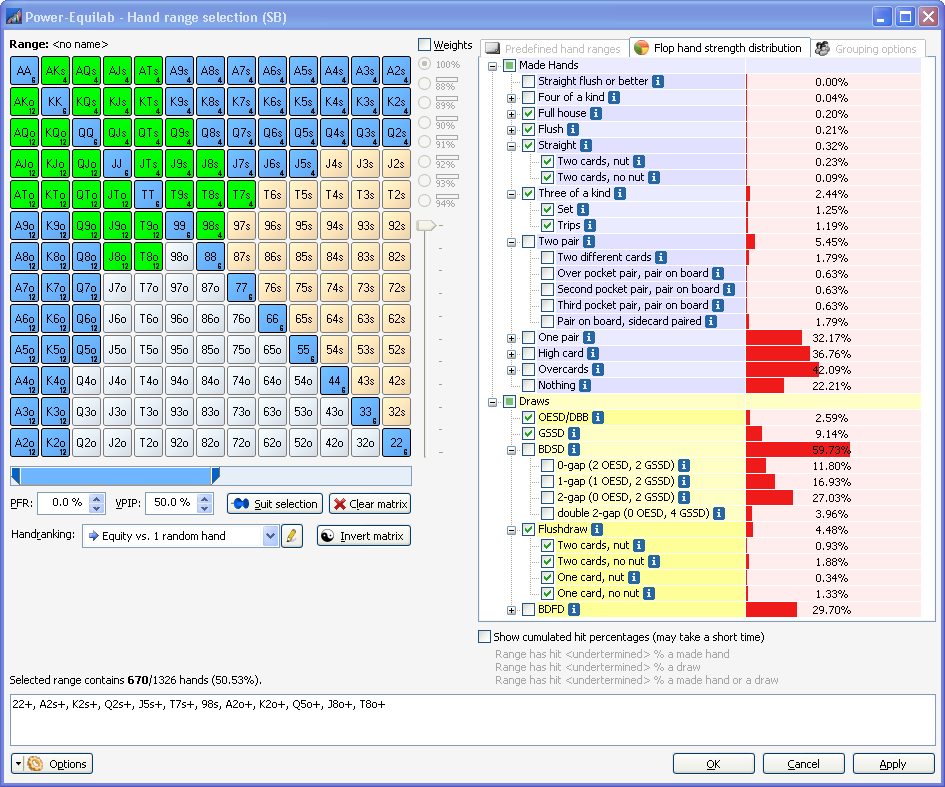Open the Grouping options tab
The height and width of the screenshot is (787, 945).
pos(867,48)
